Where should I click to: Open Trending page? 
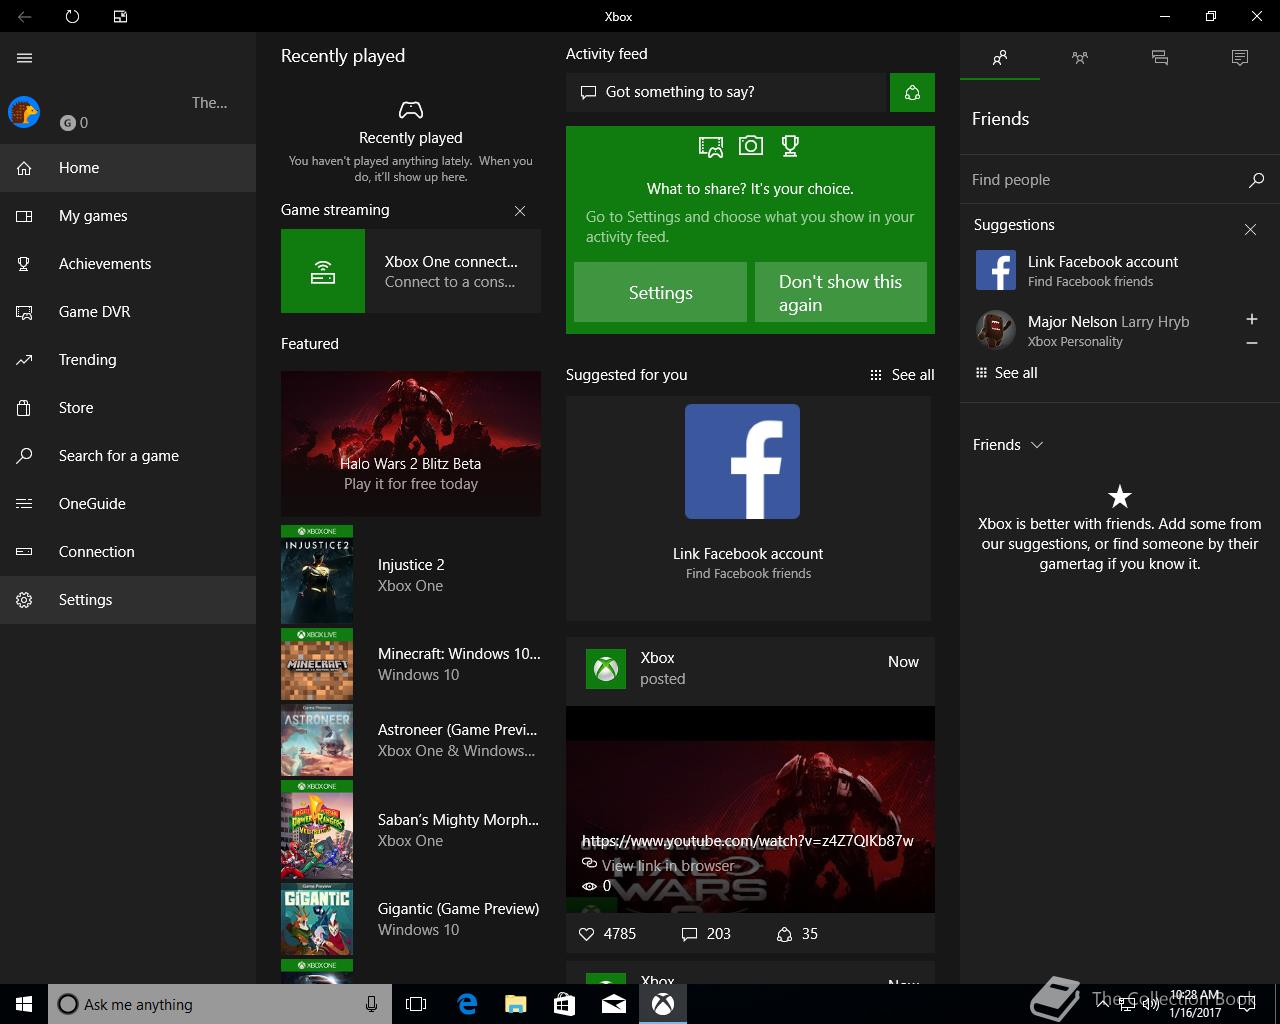(128, 360)
